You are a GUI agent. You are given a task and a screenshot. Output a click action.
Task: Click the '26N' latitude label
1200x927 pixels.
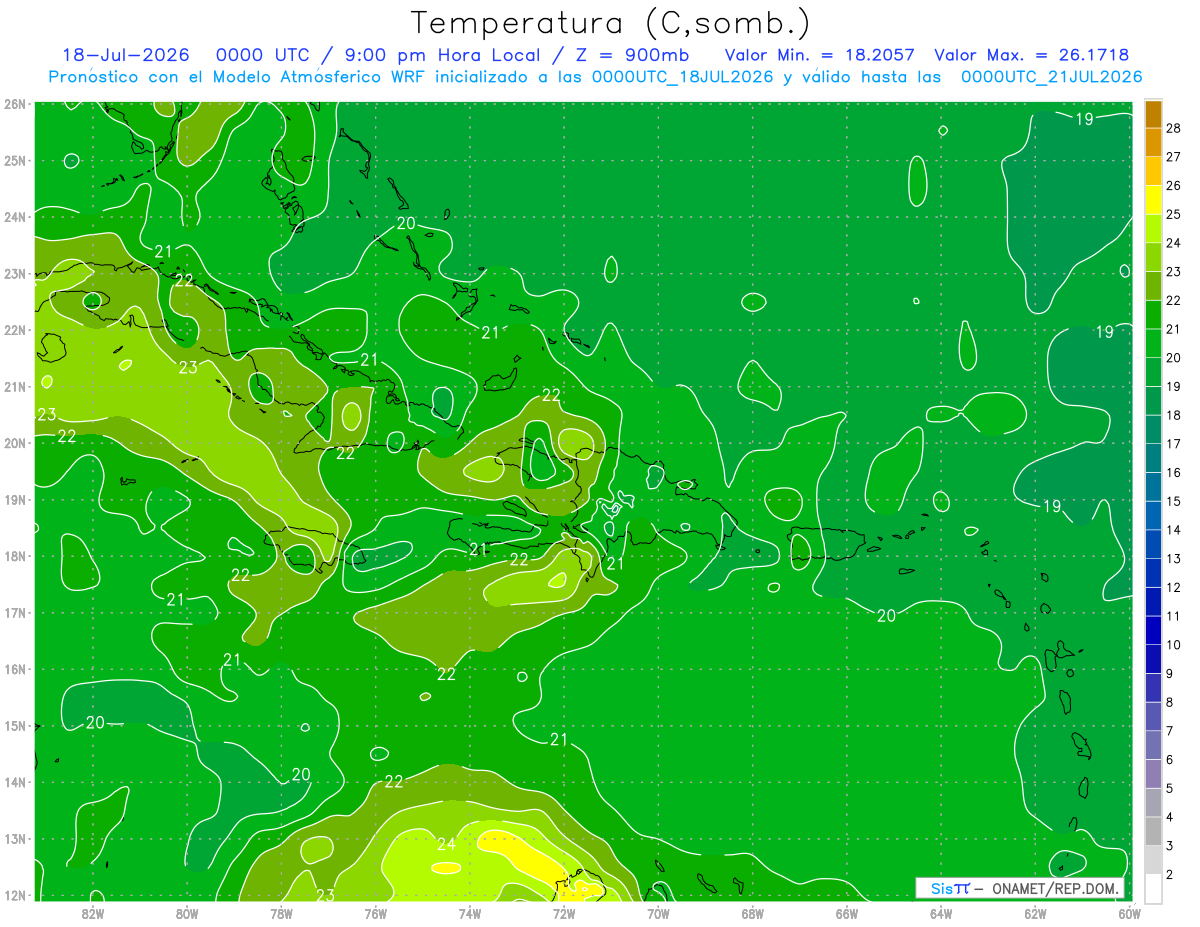pyautogui.click(x=15, y=103)
